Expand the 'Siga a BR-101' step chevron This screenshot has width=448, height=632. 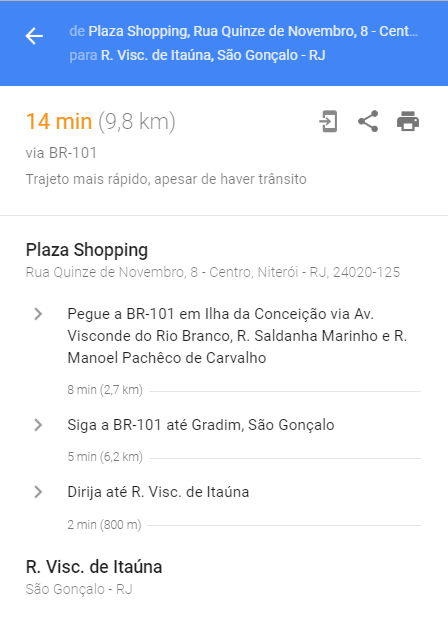pyautogui.click(x=38, y=425)
